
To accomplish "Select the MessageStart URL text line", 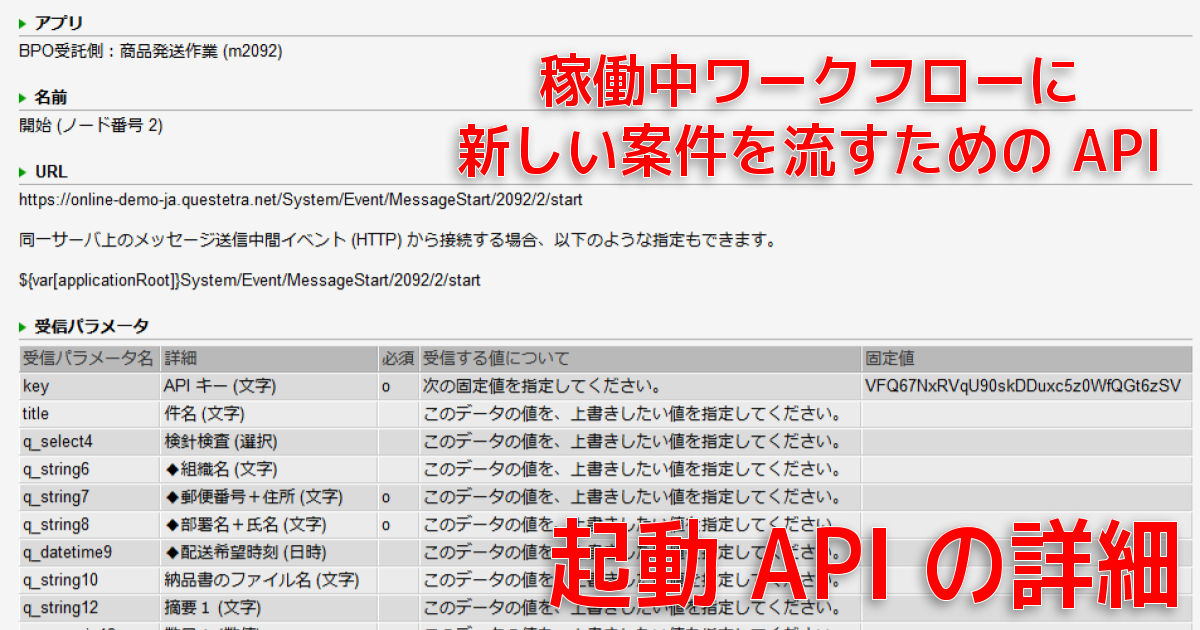I will click(301, 200).
